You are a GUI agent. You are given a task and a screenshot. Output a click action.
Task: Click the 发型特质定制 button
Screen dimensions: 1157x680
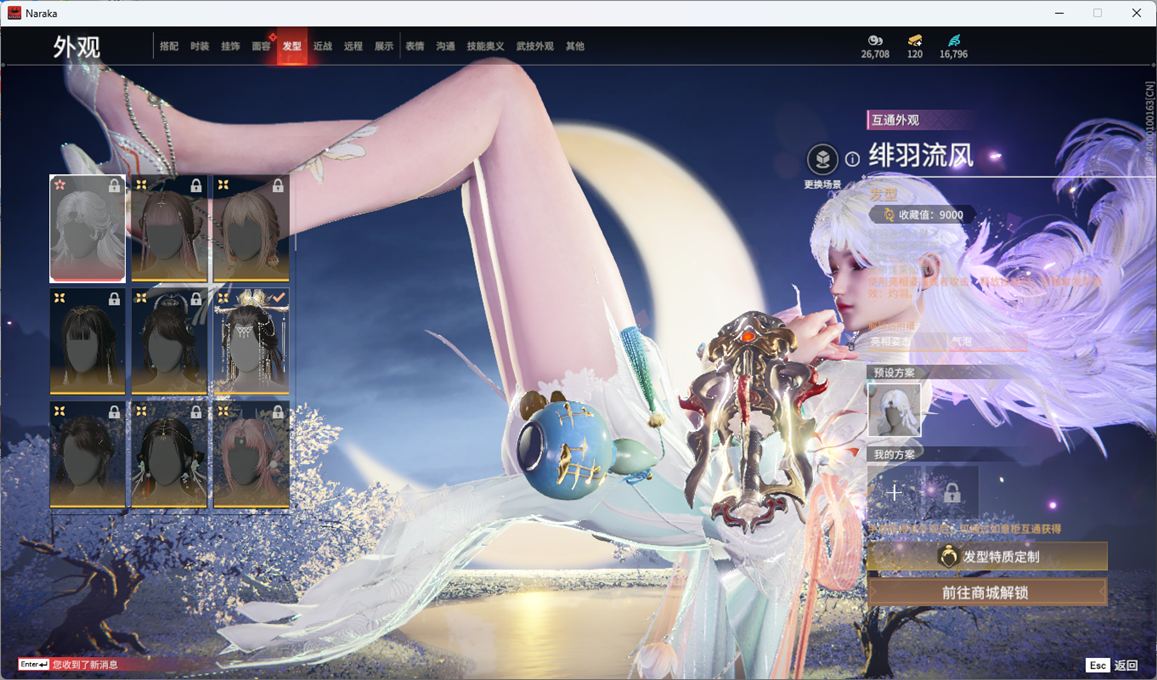(987, 557)
